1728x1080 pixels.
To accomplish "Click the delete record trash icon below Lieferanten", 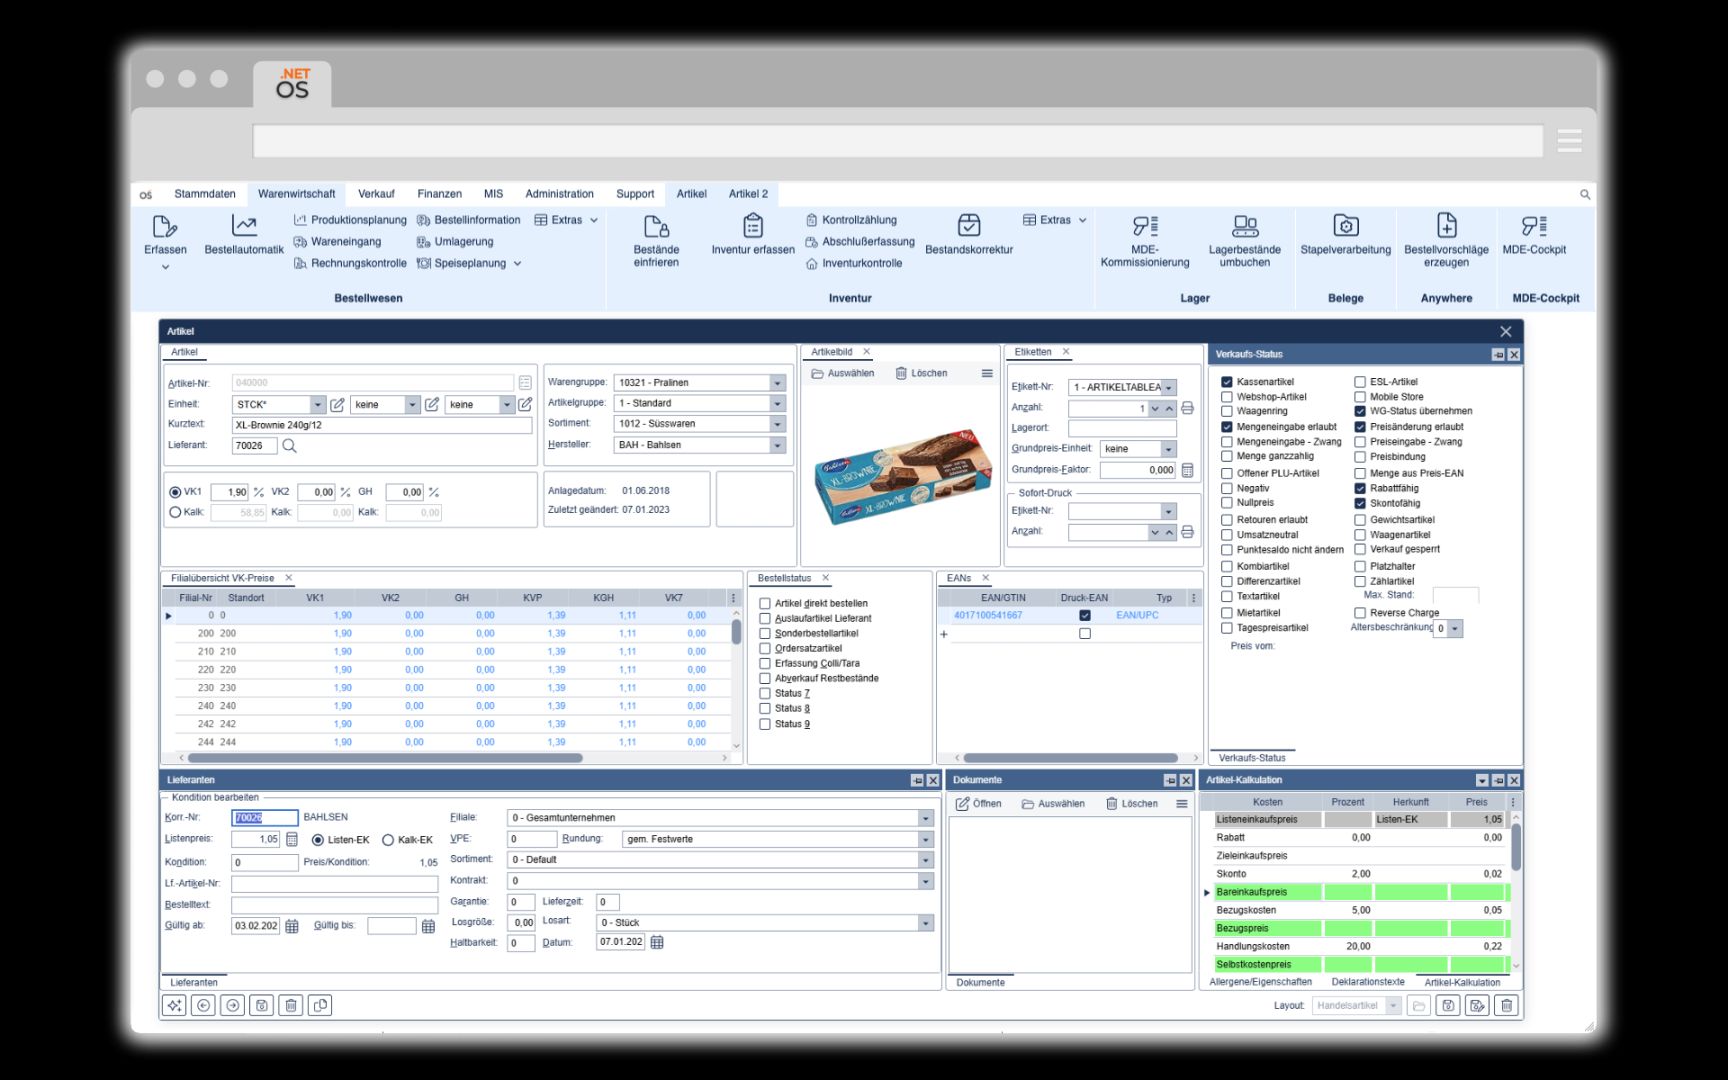I will point(290,1006).
